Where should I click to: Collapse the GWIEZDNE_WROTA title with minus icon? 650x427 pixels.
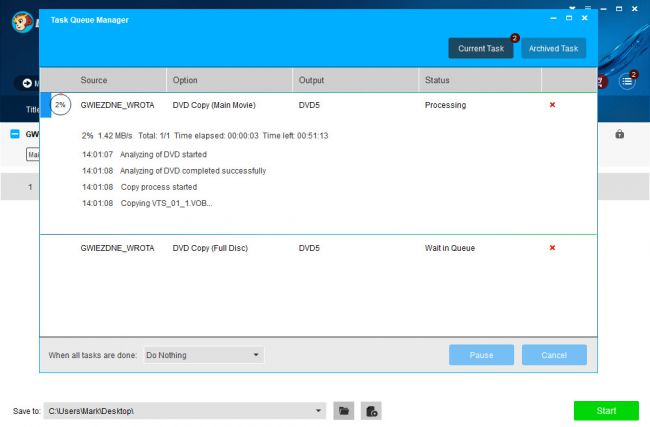pyautogui.click(x=15, y=134)
